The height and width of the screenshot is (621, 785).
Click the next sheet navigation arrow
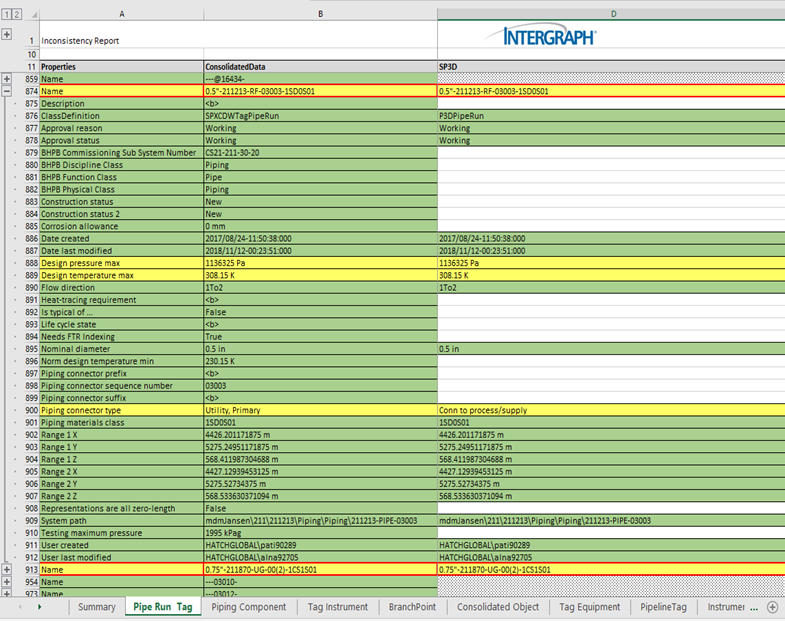39,607
